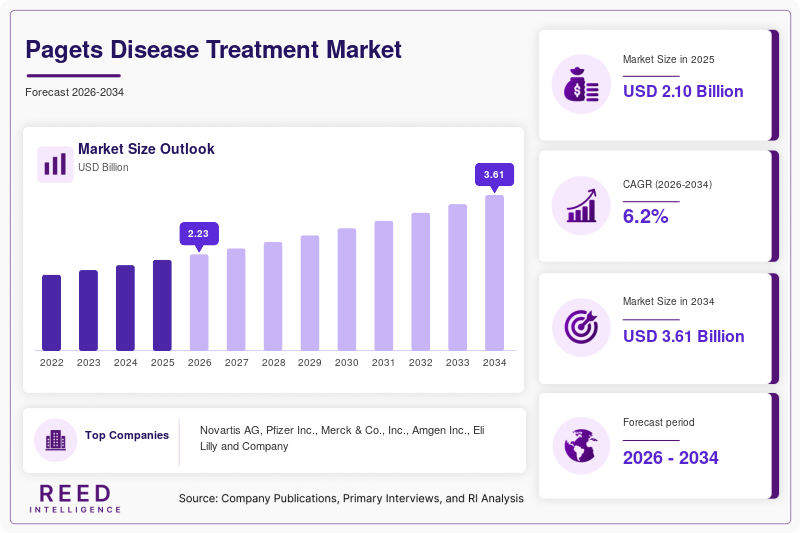Click the 'Forecast 2026-2034' subtitle
800x533 pixels.
[74, 92]
